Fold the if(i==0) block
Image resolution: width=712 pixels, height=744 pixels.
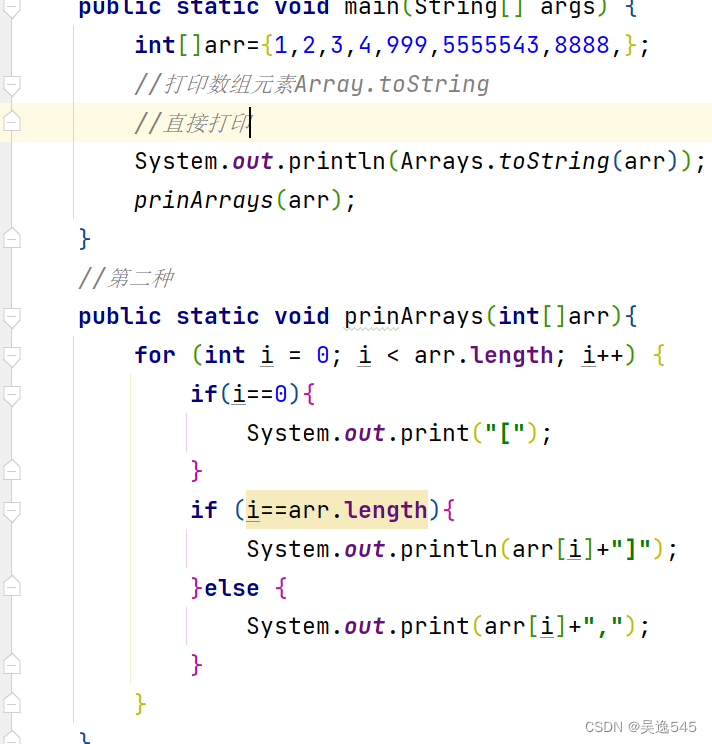point(11,394)
